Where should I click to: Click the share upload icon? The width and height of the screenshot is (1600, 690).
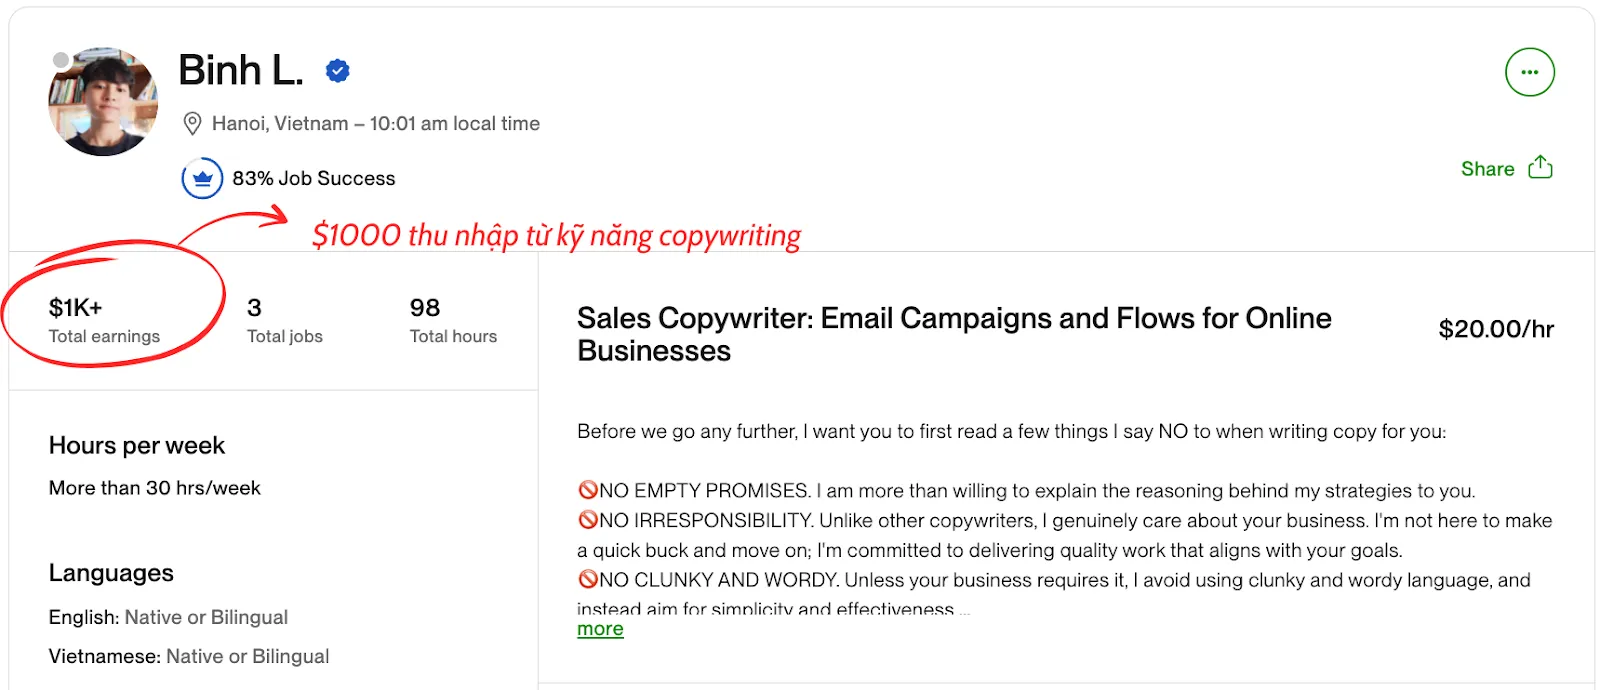pos(1540,167)
